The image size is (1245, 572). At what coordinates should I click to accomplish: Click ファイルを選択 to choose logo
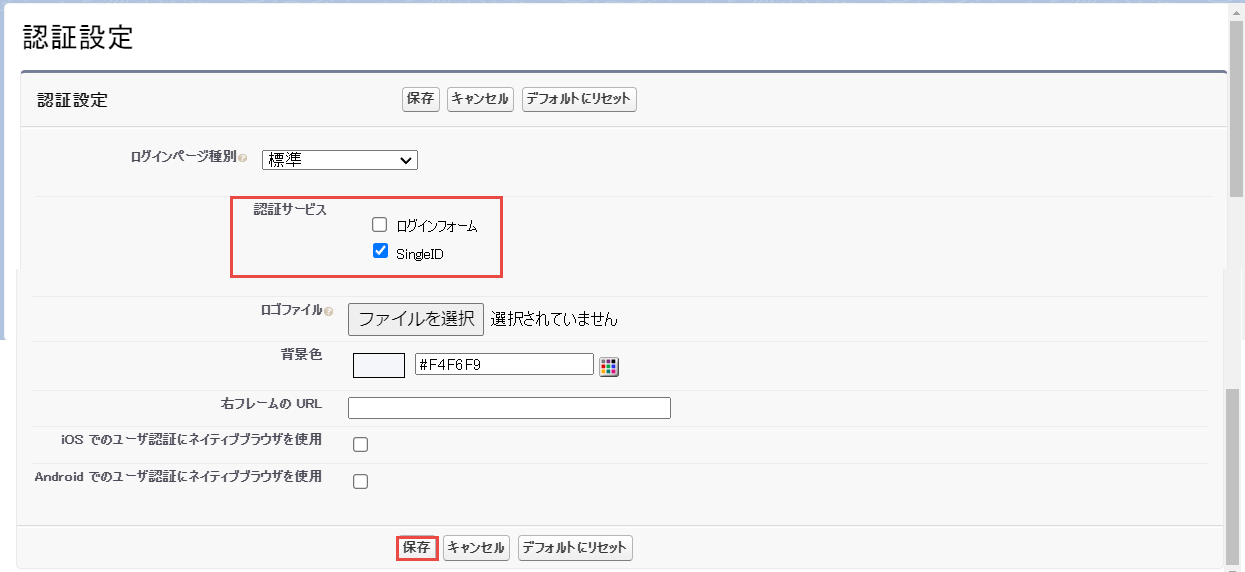point(416,319)
